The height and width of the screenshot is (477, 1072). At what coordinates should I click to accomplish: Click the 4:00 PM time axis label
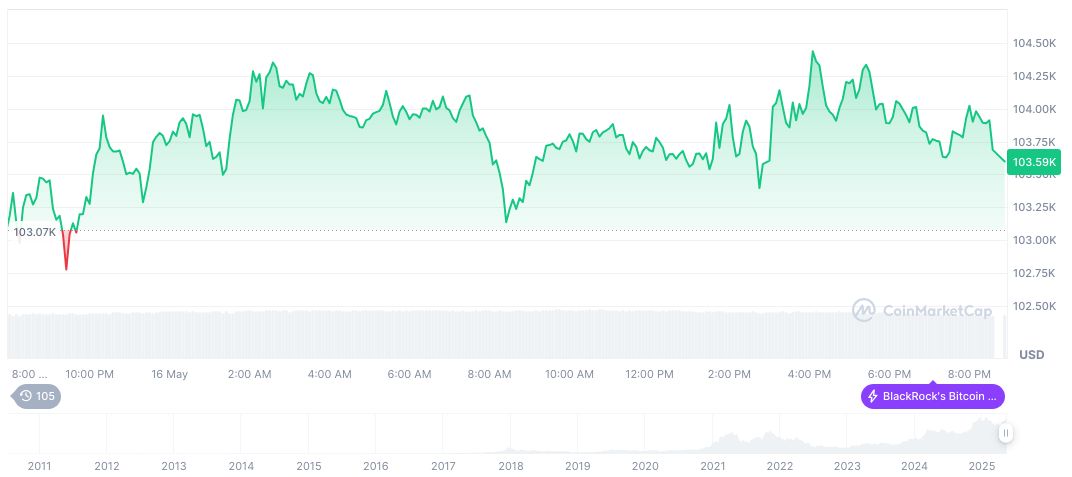pyautogui.click(x=809, y=374)
